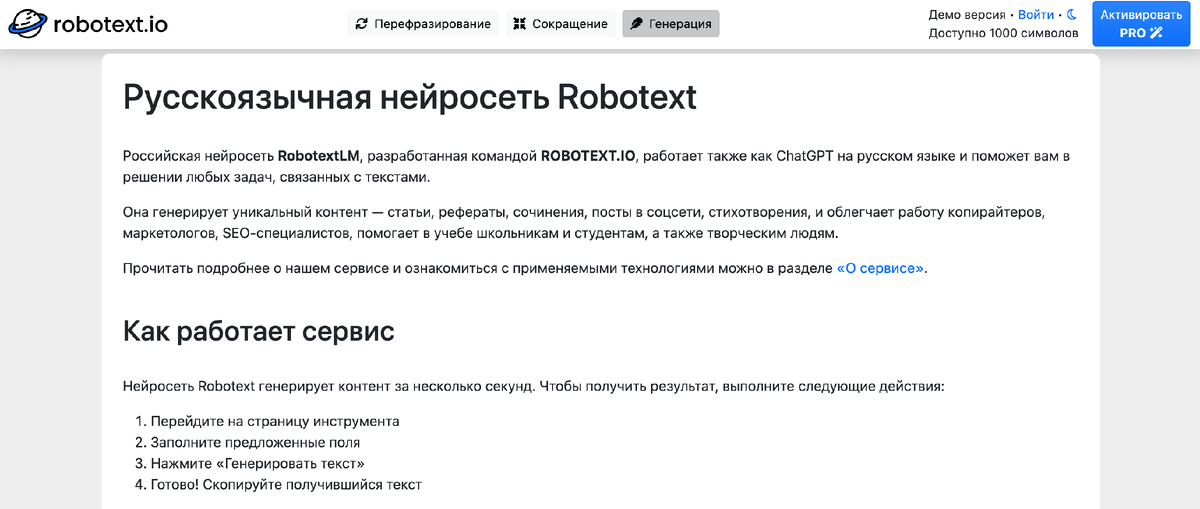Click the heading Русскоязычная нейросеть Robotext

click(x=410, y=99)
